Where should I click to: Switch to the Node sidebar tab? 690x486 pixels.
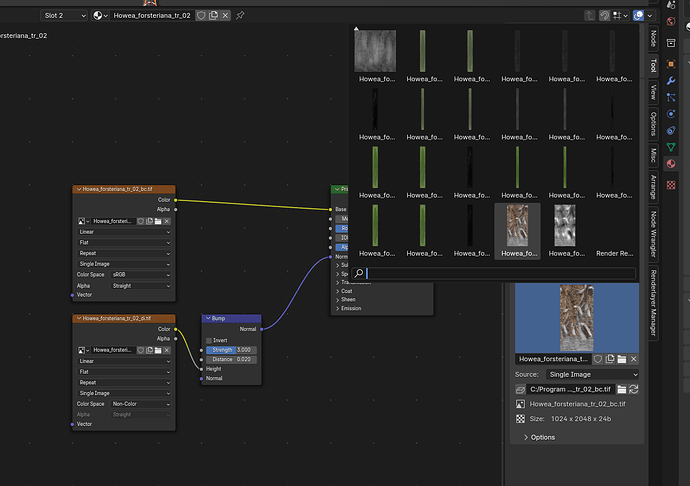(x=653, y=39)
